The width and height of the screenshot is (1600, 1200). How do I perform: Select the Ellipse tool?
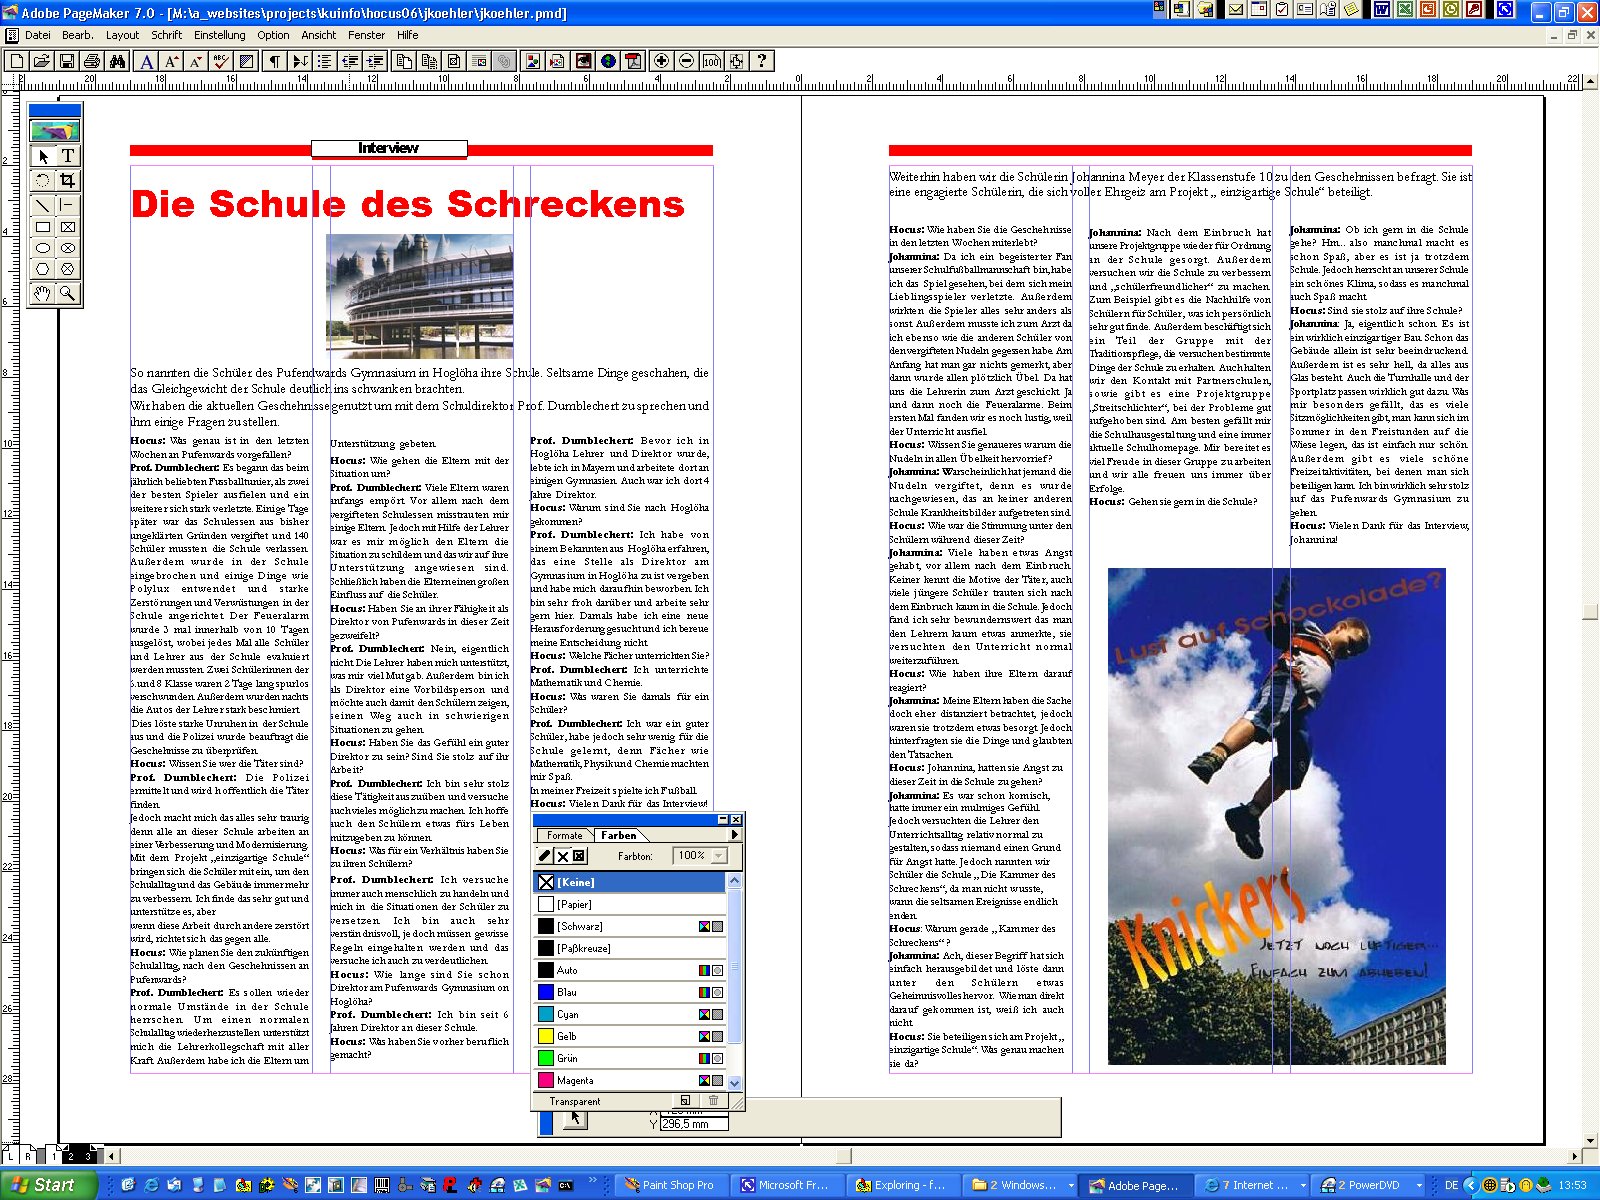43,248
